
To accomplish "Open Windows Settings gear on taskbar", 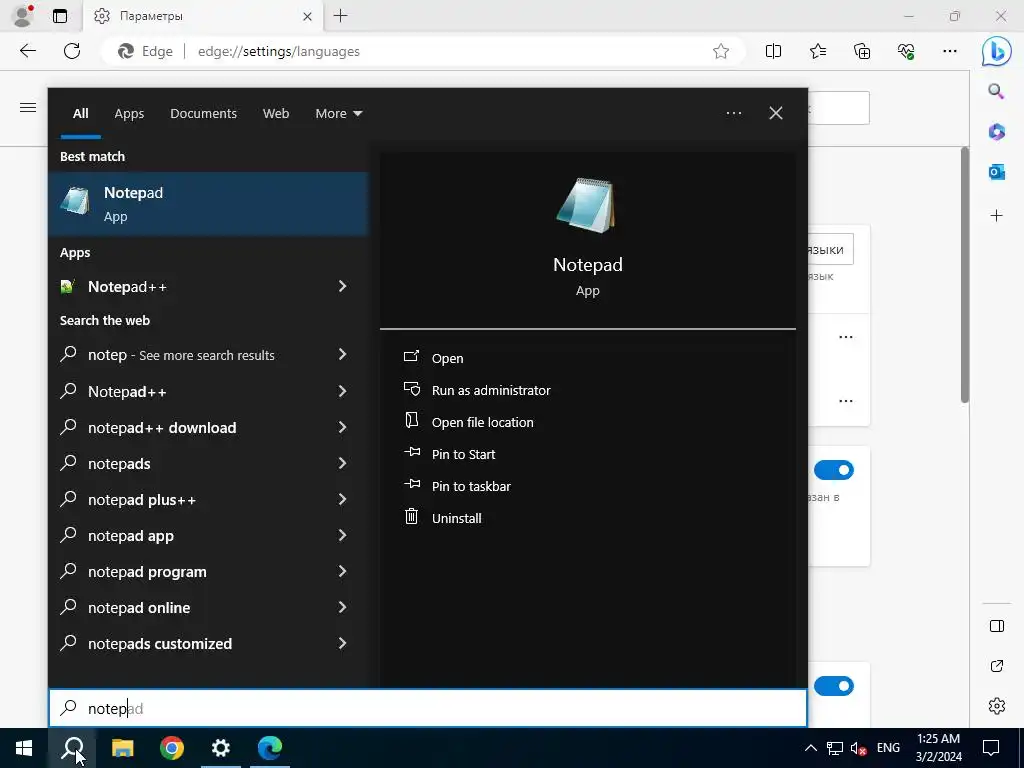I will tap(221, 748).
